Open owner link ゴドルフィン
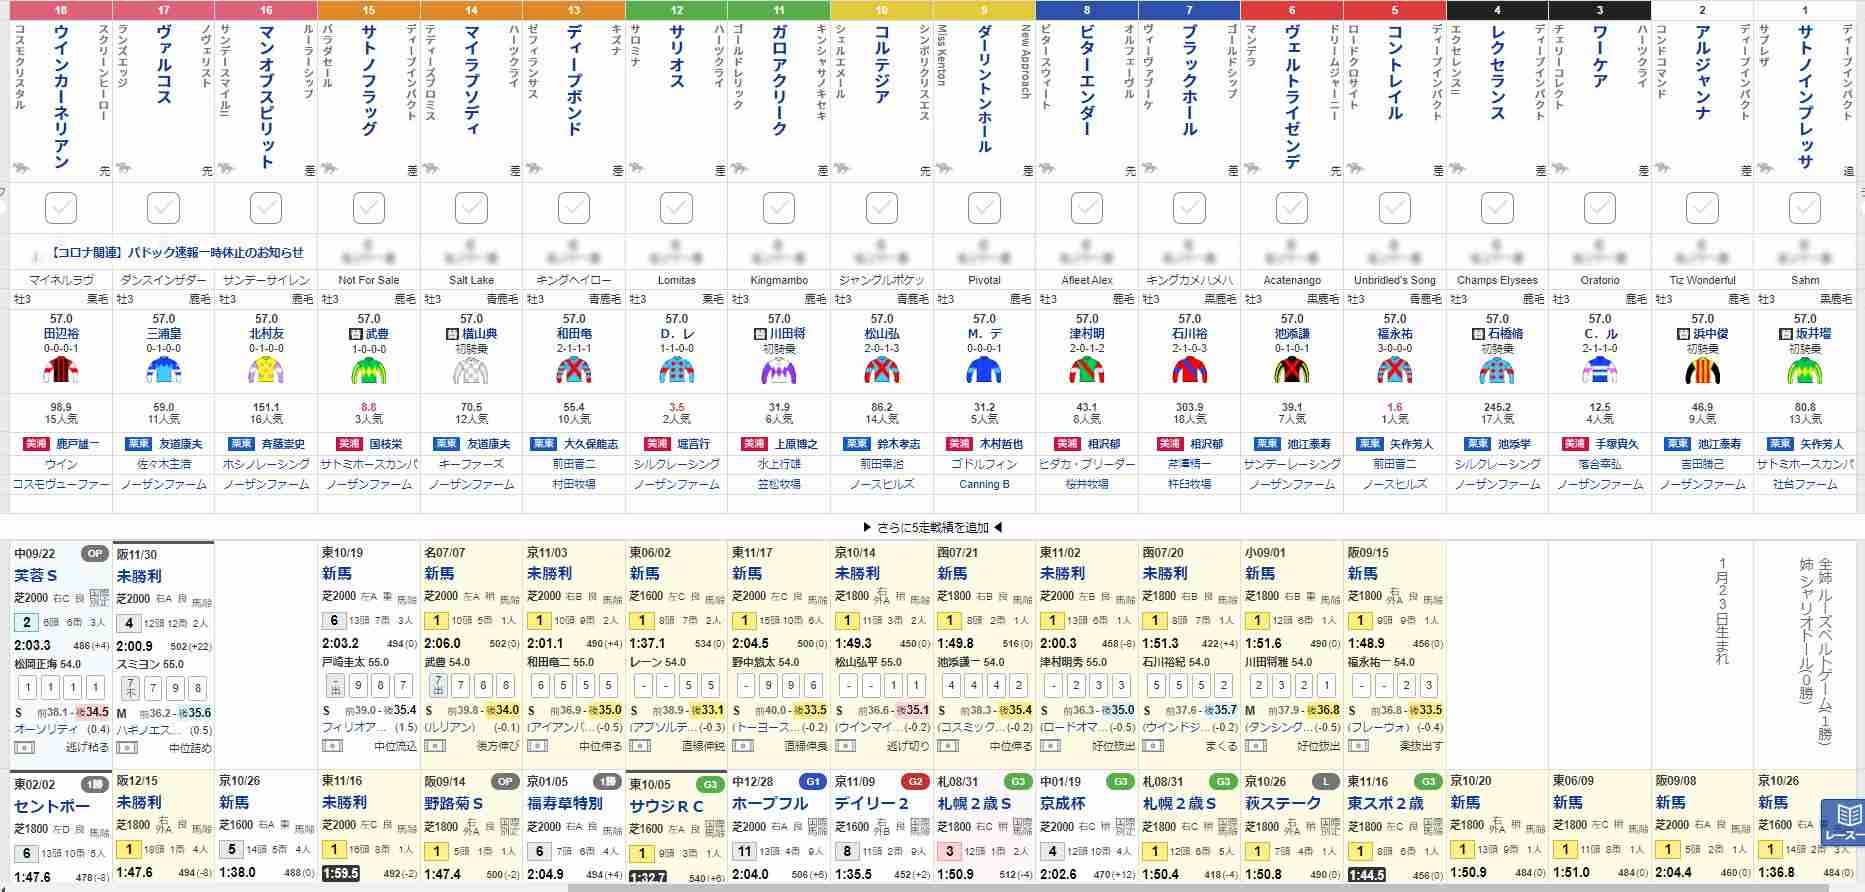 pos(984,464)
